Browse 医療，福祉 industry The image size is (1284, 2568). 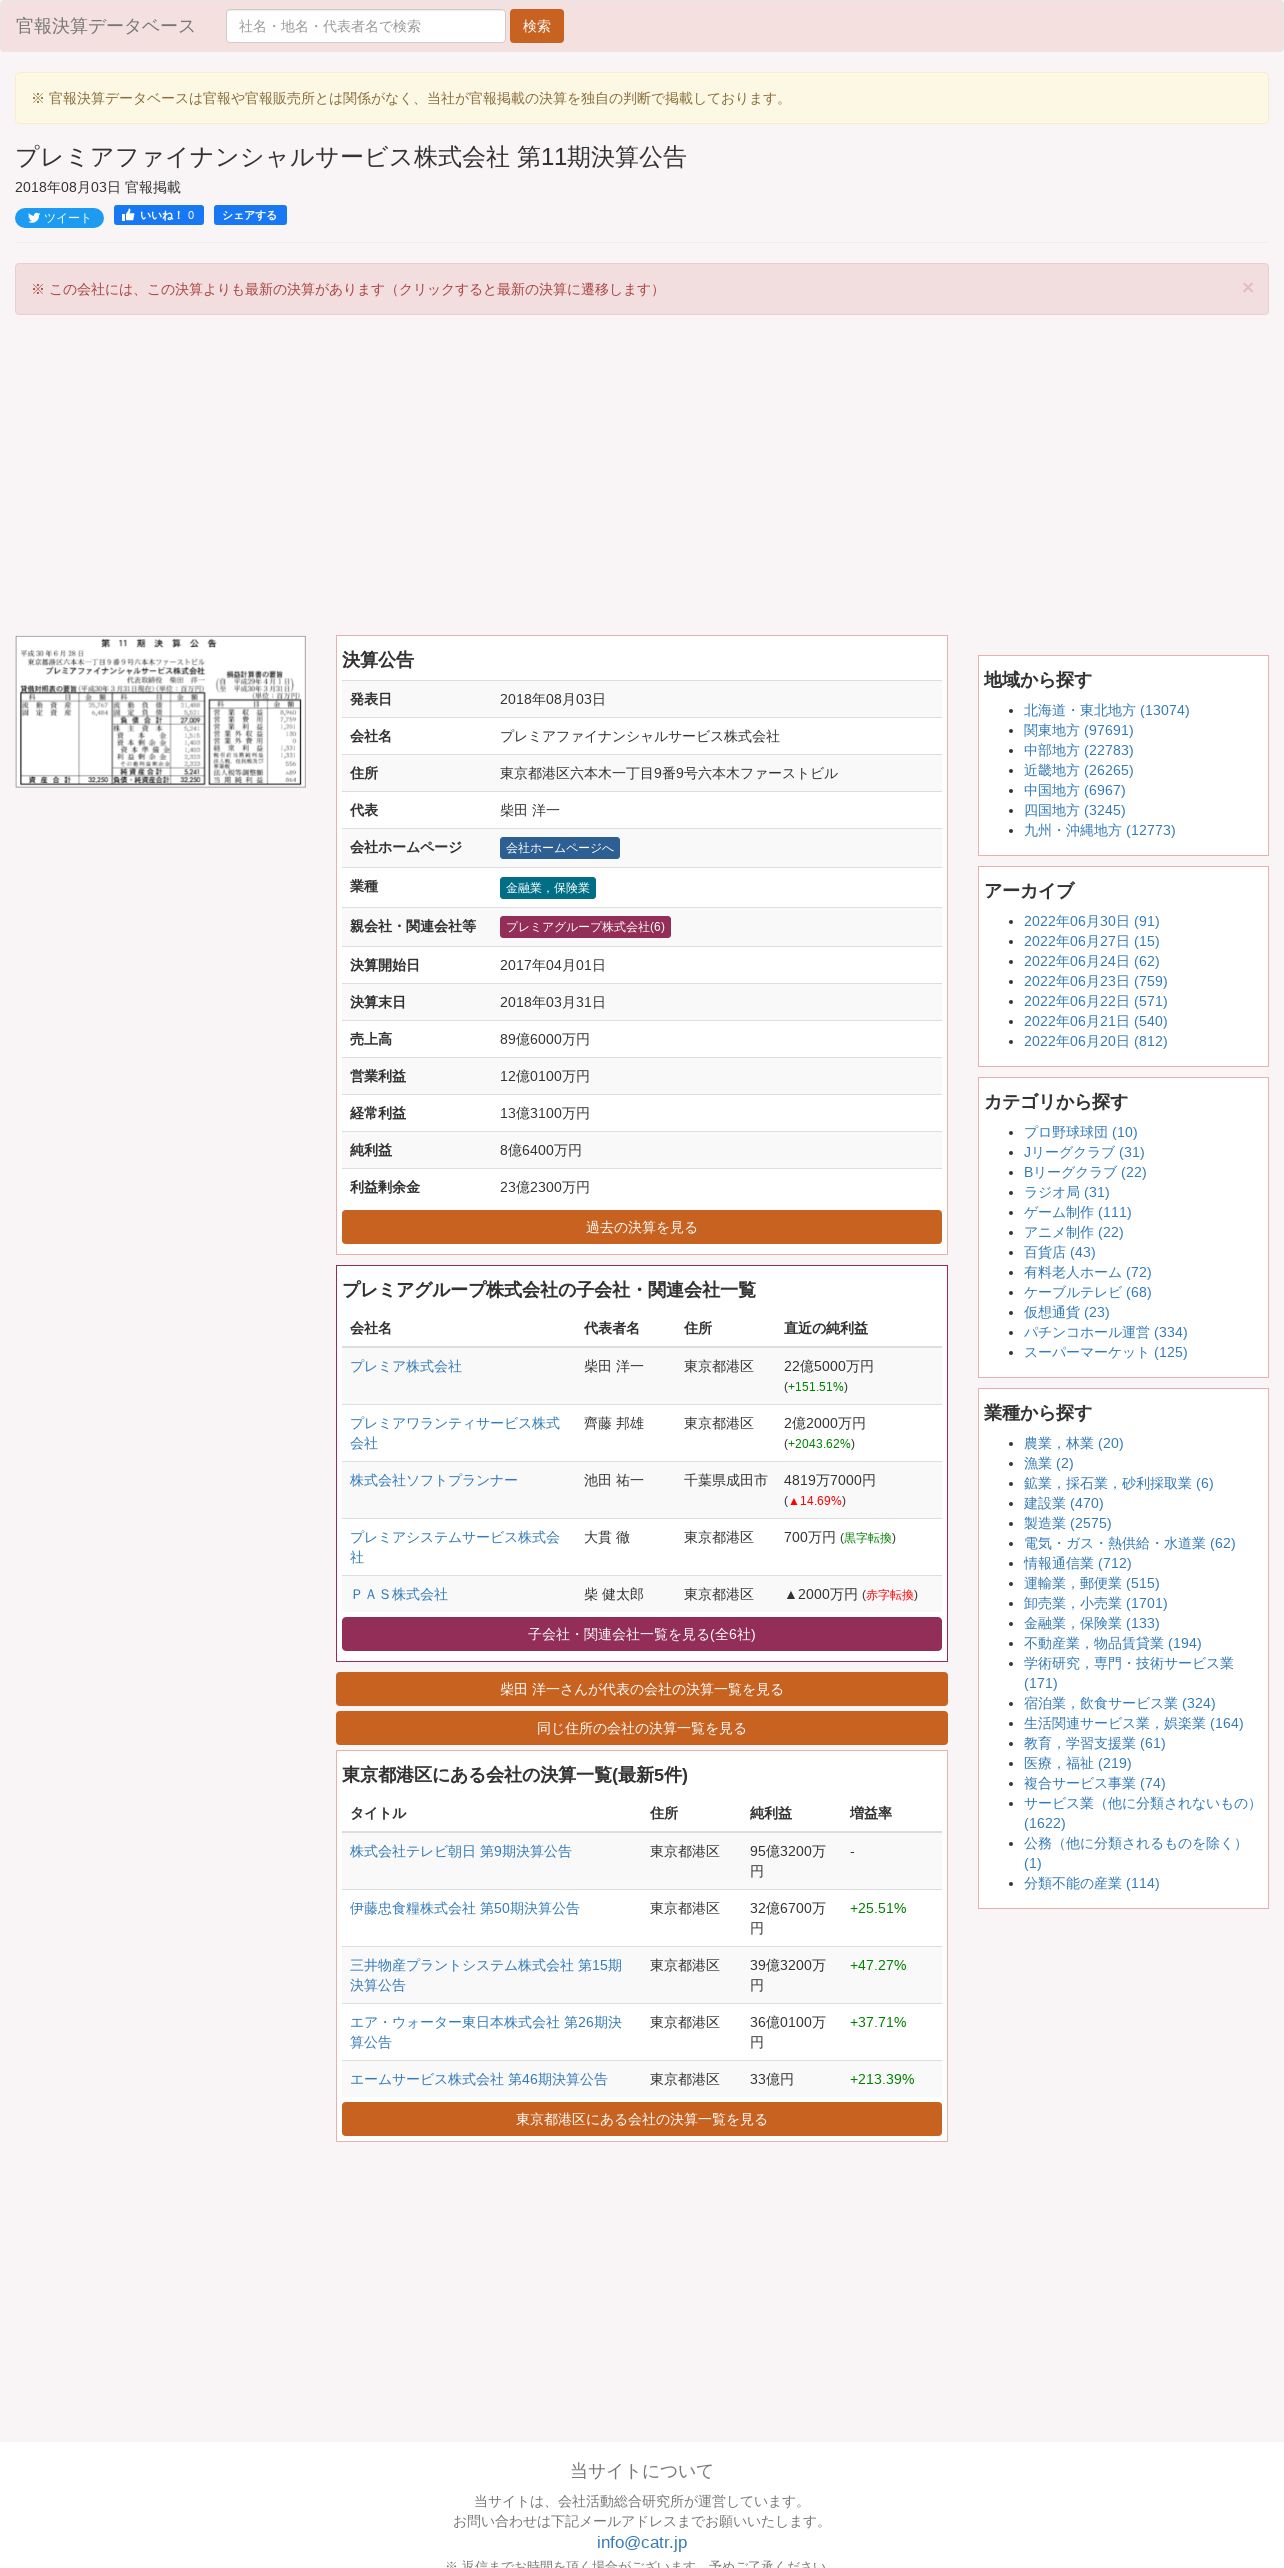coord(1078,1763)
